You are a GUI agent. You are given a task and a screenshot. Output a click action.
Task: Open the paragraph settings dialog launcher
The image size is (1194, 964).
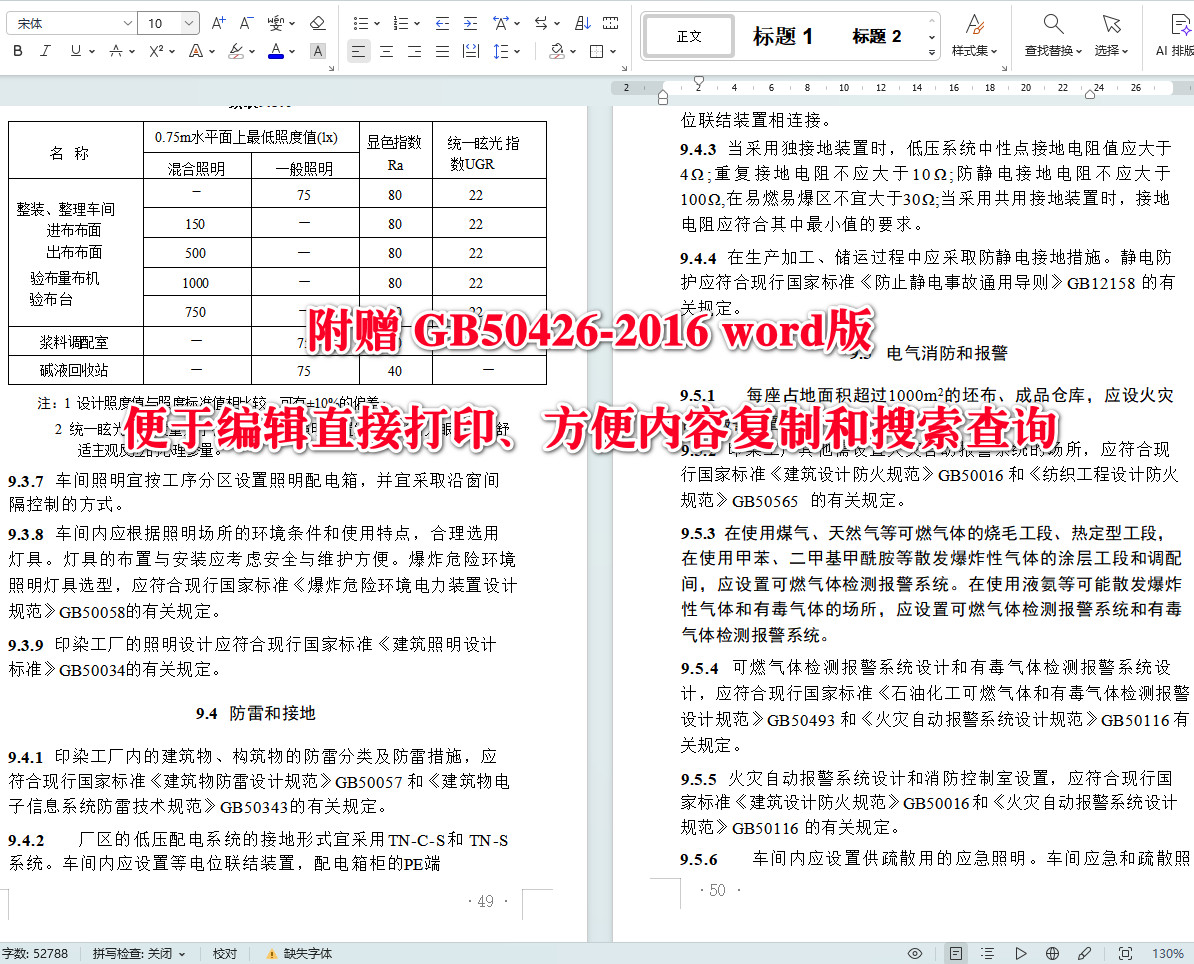624,69
